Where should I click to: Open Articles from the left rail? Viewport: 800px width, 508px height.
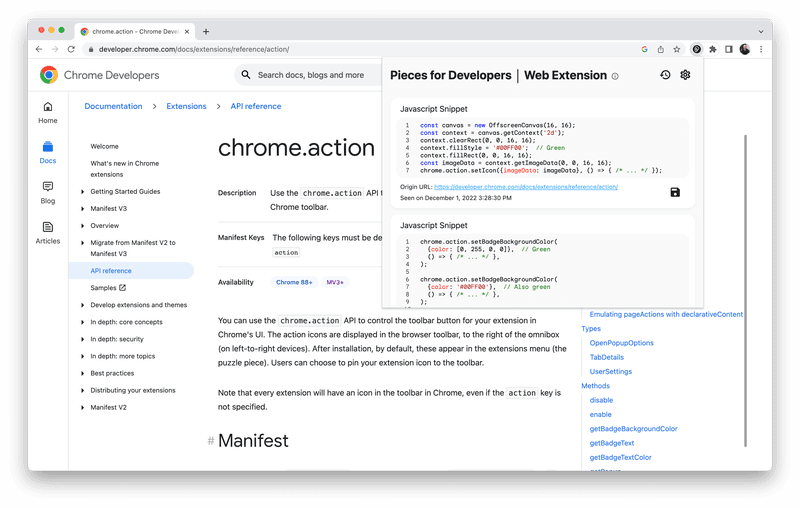coord(48,232)
